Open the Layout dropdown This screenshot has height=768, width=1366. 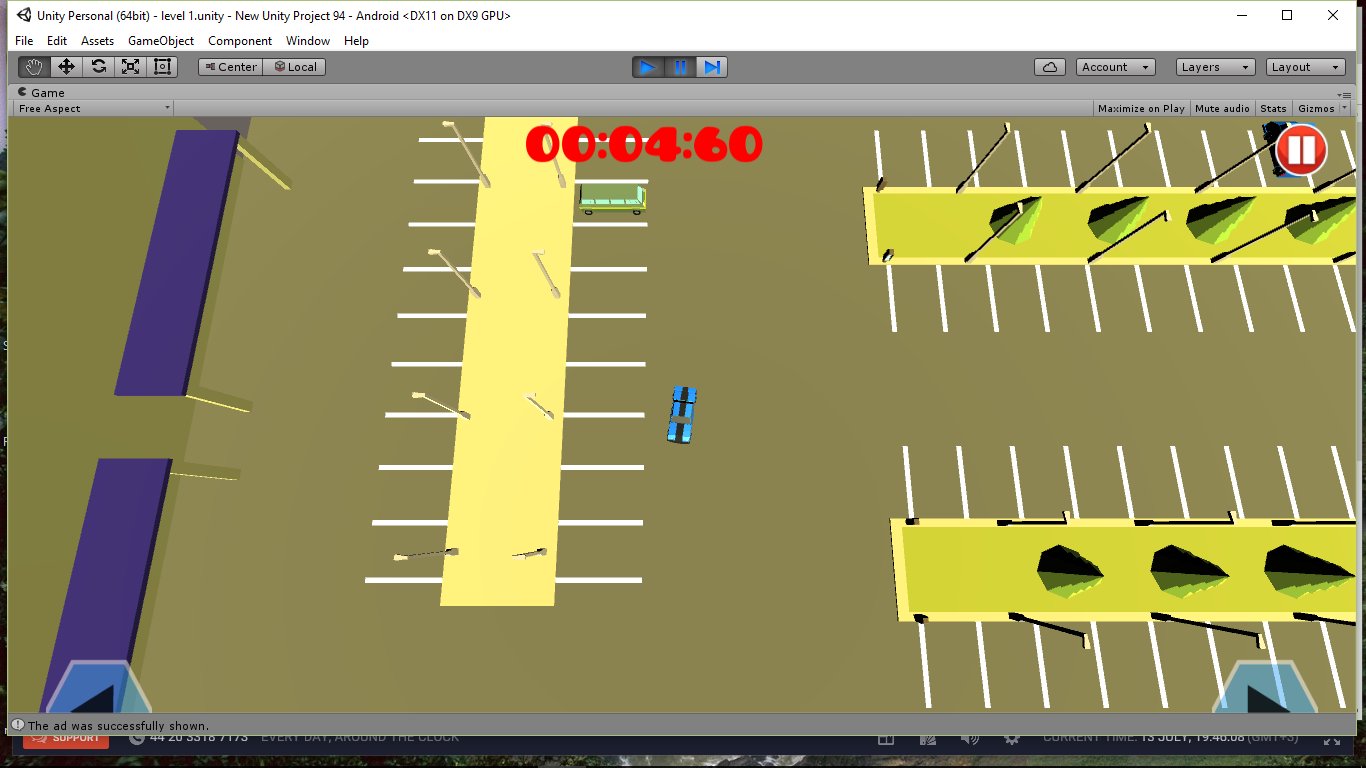[x=1305, y=67]
